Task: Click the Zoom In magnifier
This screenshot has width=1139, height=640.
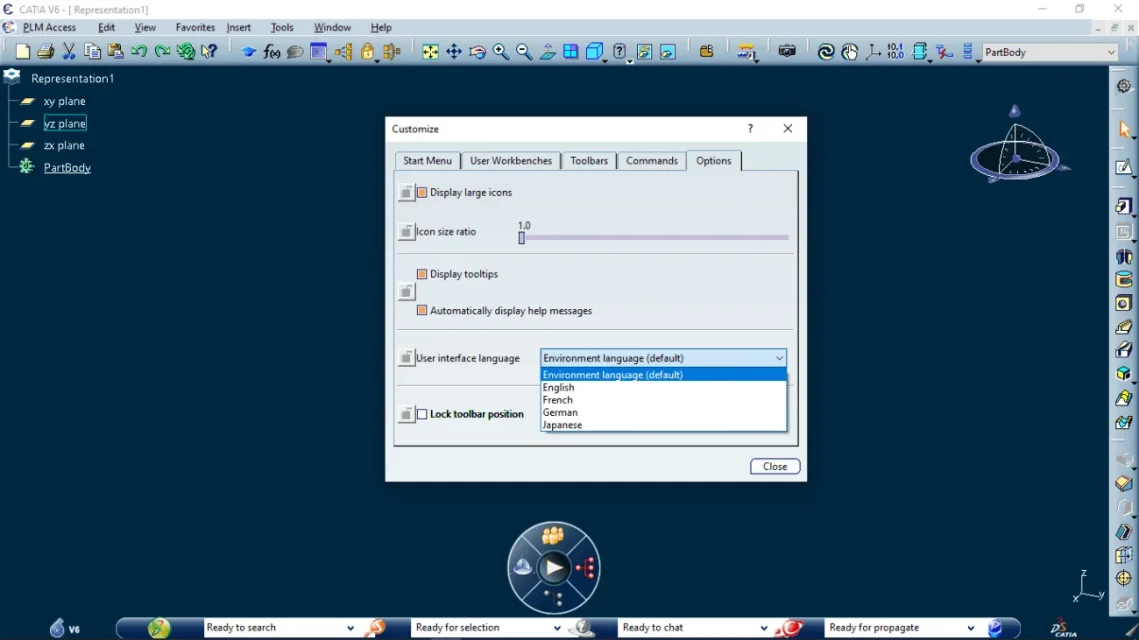Action: [x=500, y=52]
